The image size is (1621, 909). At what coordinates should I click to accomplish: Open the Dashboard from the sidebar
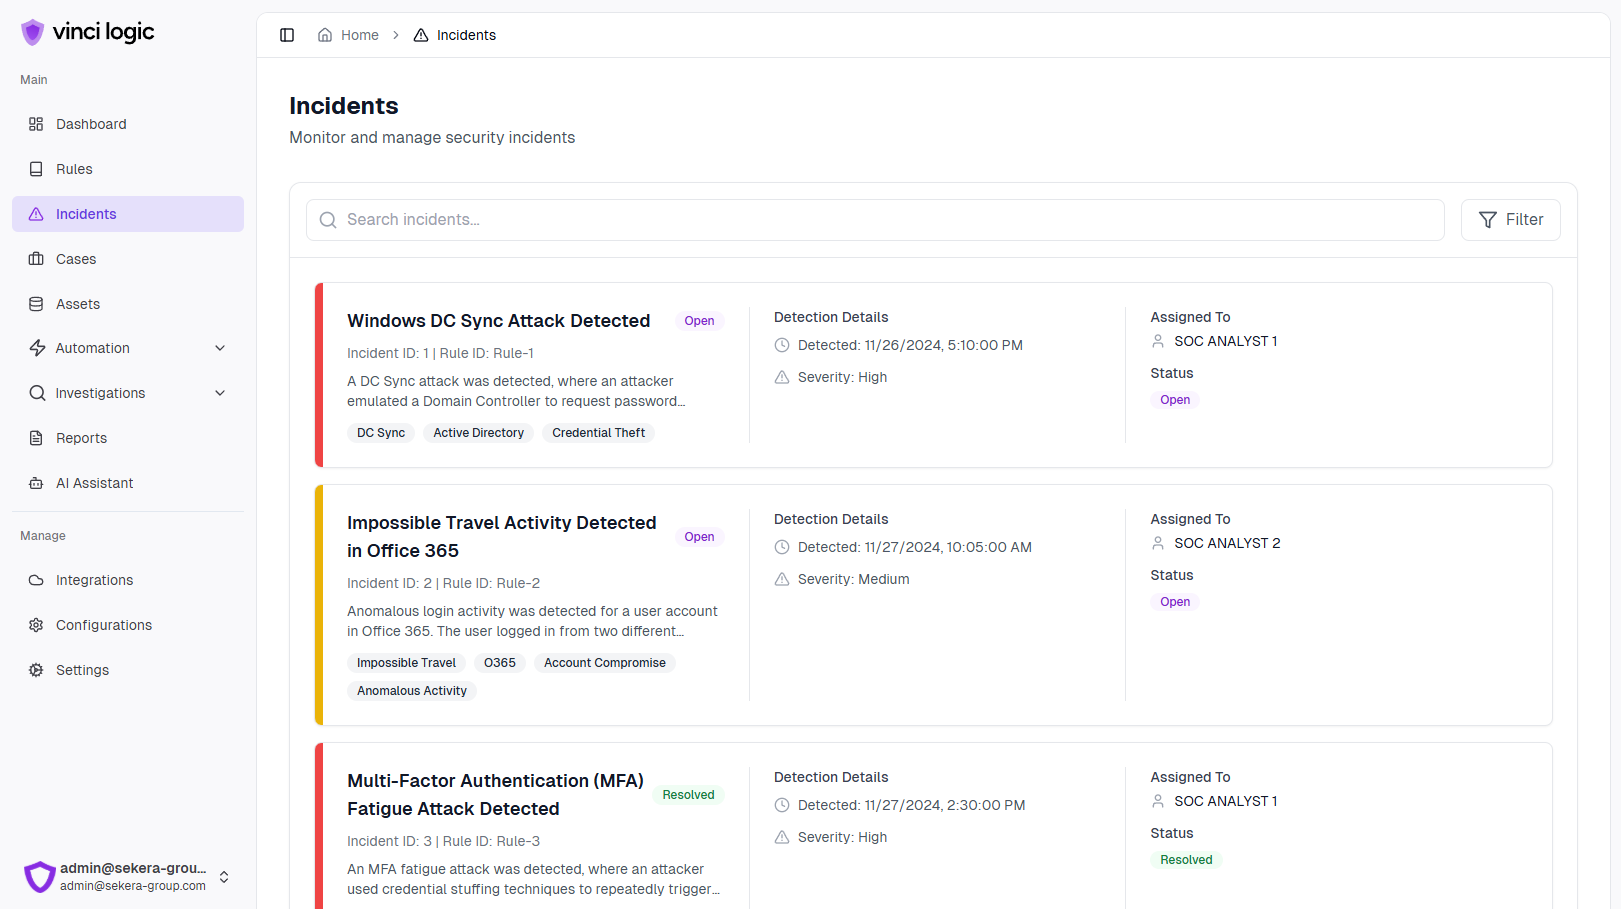click(91, 124)
